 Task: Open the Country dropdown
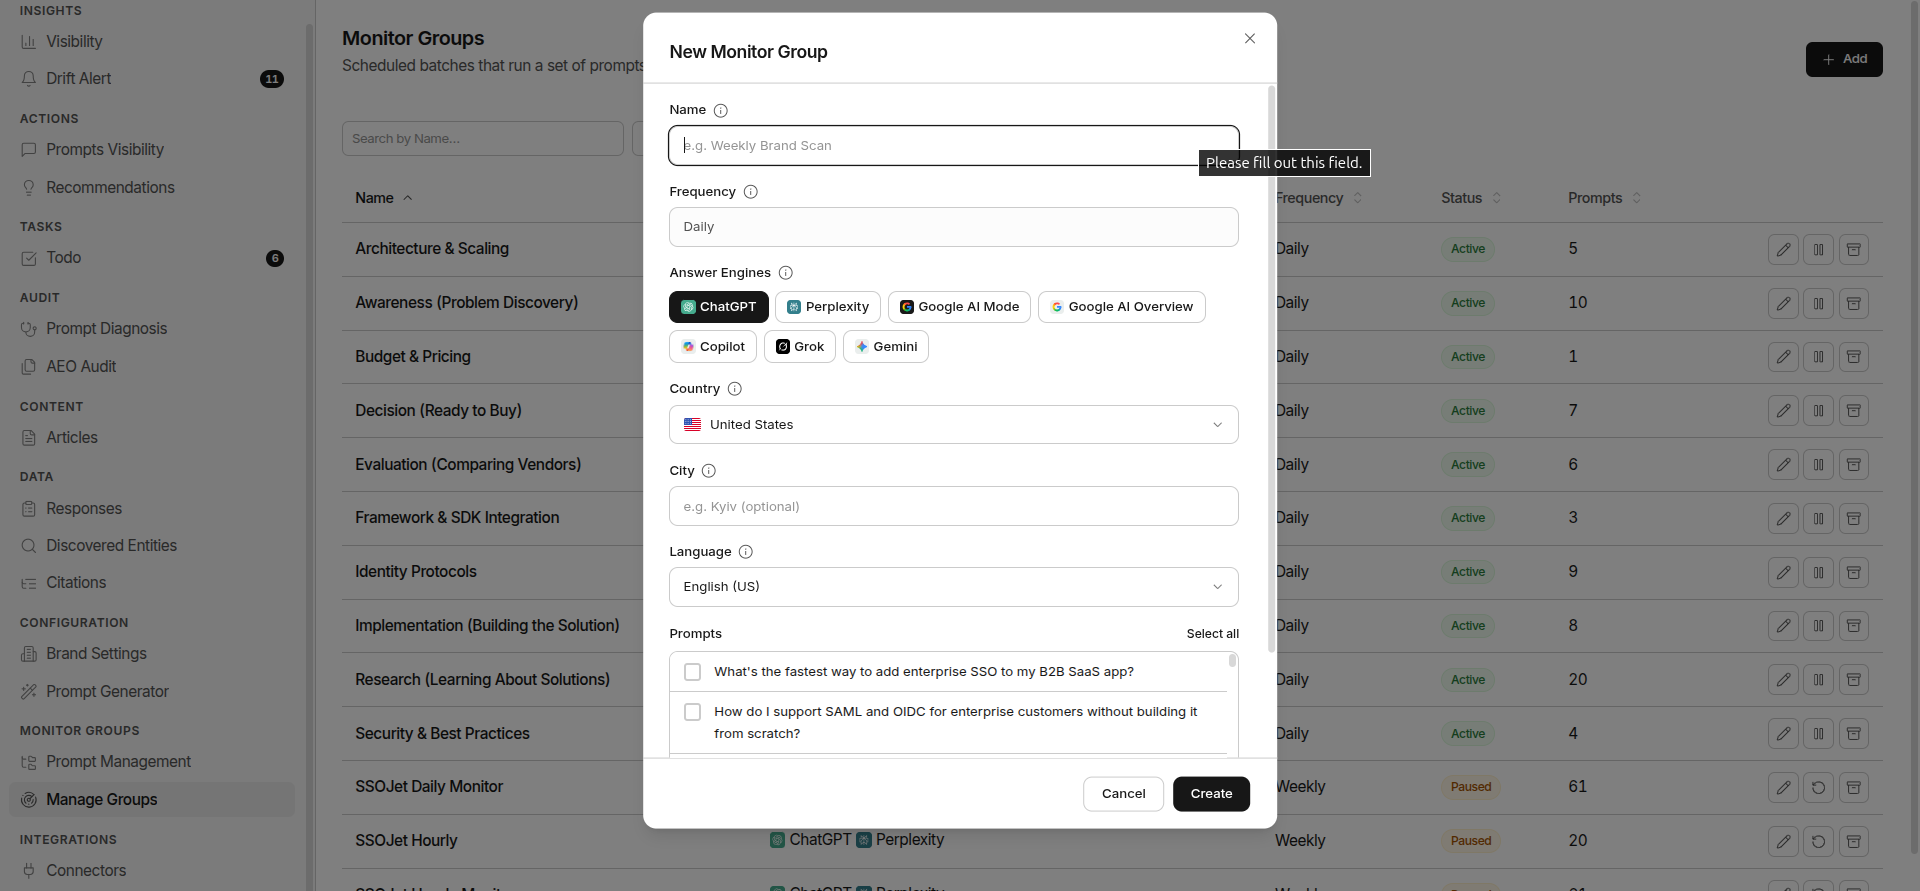click(954, 425)
